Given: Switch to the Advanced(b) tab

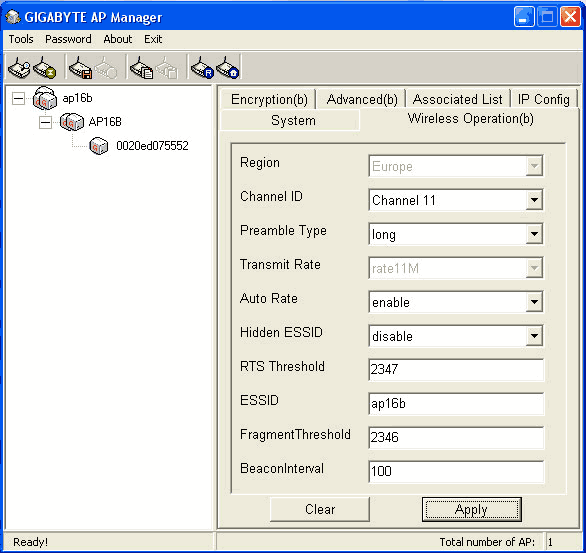Looking at the screenshot, I should click(362, 99).
